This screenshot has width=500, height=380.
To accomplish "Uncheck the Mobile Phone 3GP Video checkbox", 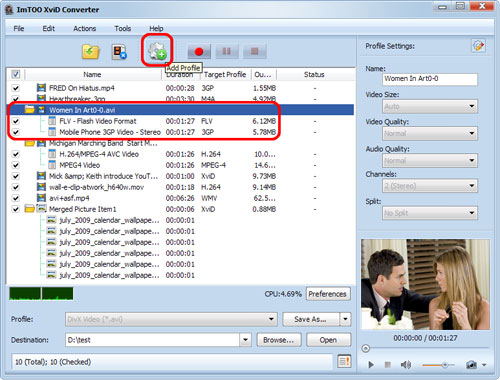I will (x=16, y=132).
